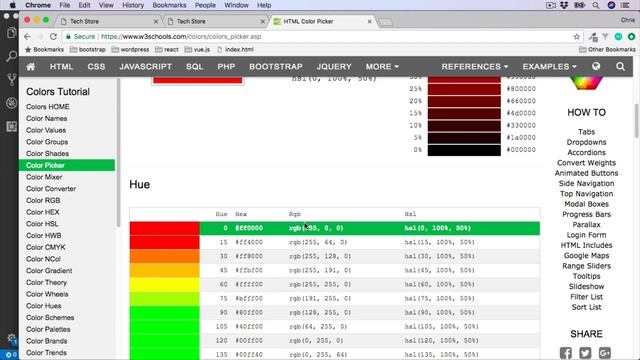
Task: Select the 20% darkness #660000 swatch
Action: pyautogui.click(x=464, y=101)
